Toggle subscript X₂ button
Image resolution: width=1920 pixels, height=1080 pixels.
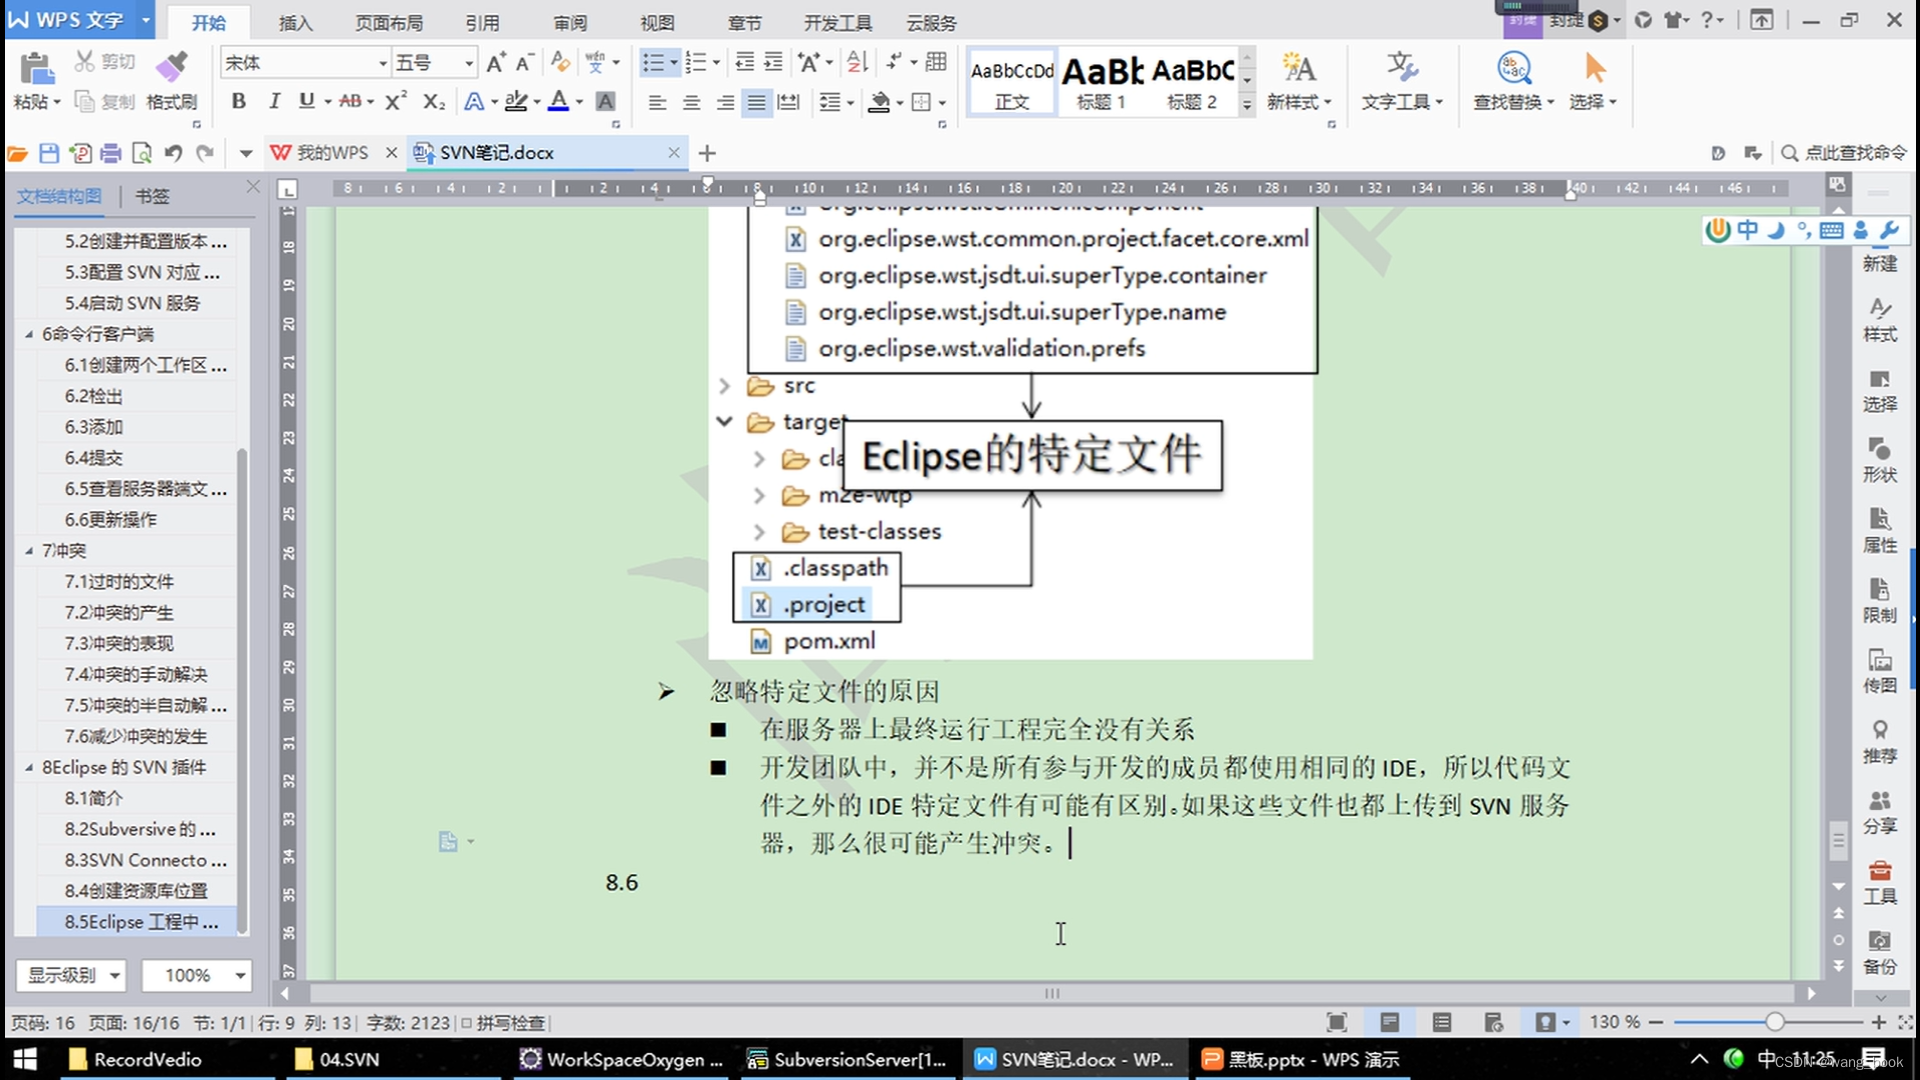point(433,101)
